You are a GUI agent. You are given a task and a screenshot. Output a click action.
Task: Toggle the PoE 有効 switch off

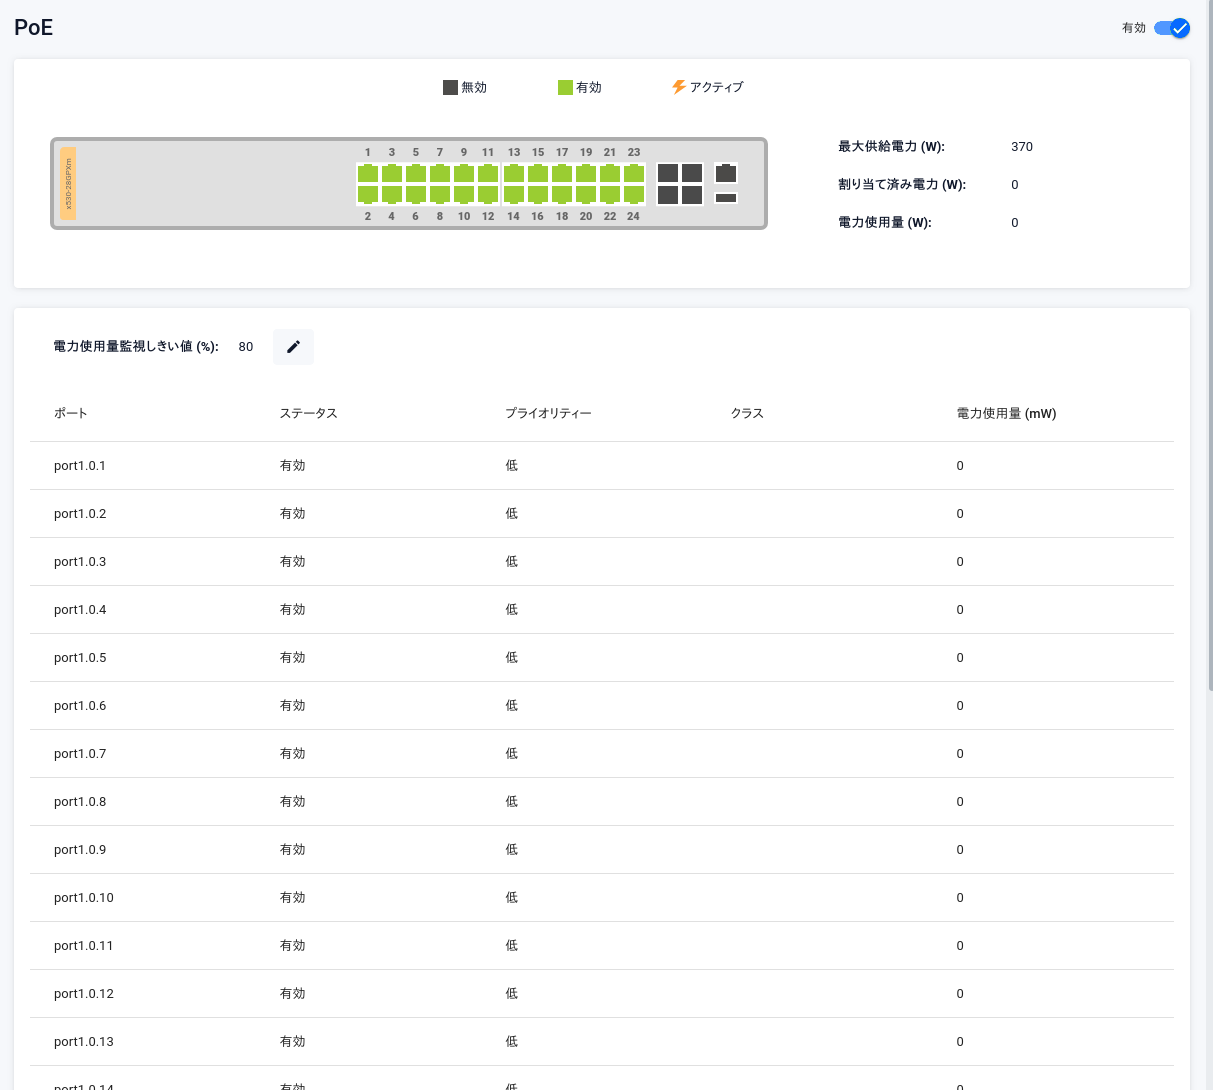pyautogui.click(x=1171, y=28)
